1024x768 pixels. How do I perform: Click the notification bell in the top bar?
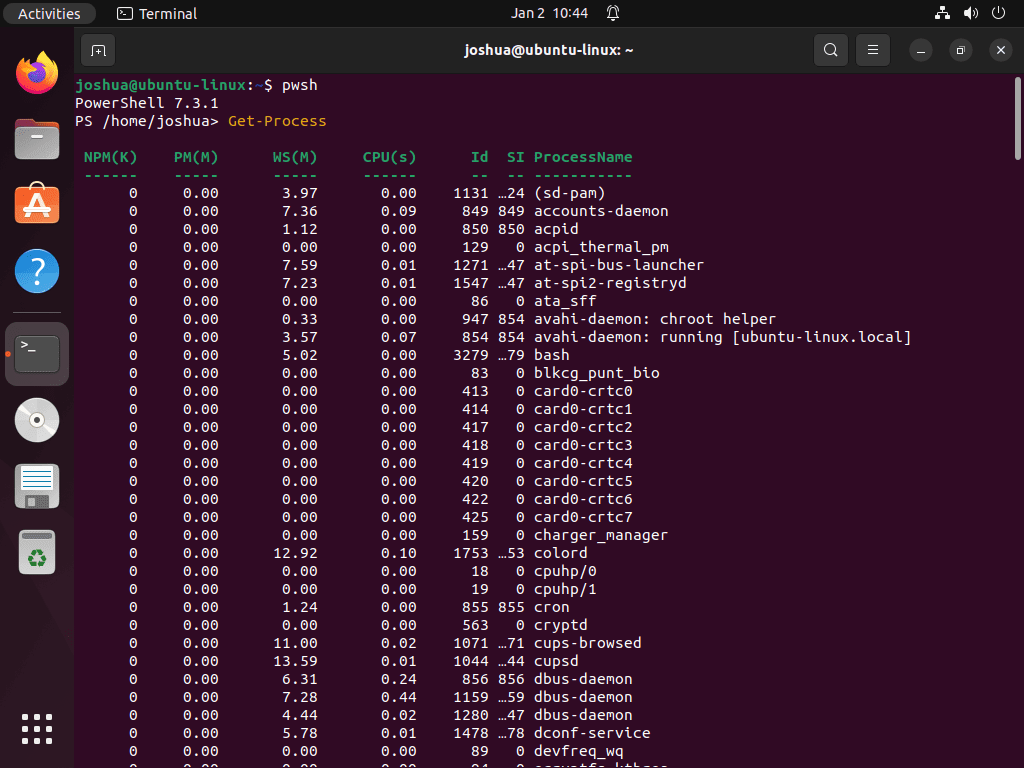(612, 13)
